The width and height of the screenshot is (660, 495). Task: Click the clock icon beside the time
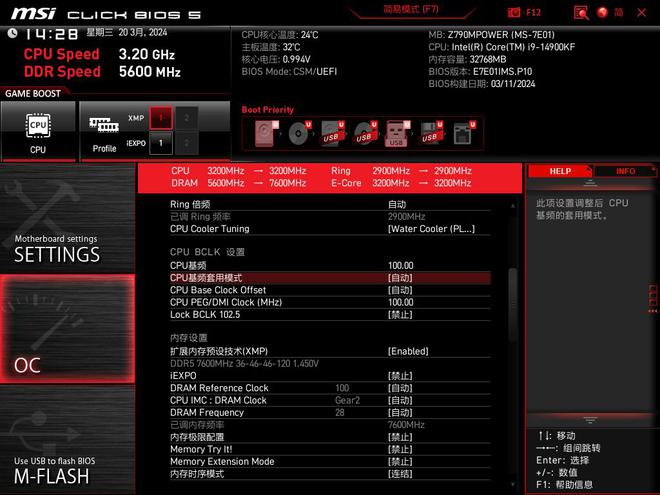pyautogui.click(x=12, y=33)
